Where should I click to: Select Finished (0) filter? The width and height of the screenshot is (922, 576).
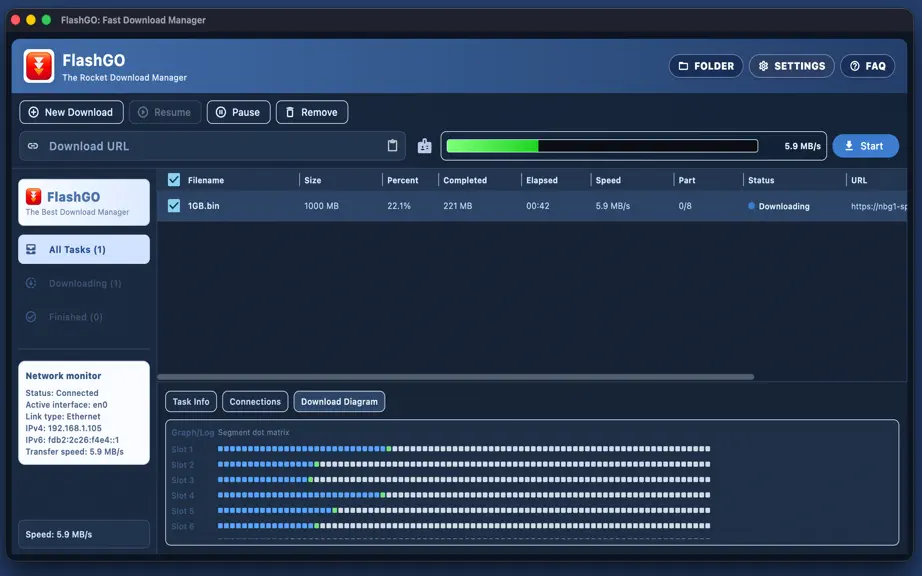[x=84, y=317]
